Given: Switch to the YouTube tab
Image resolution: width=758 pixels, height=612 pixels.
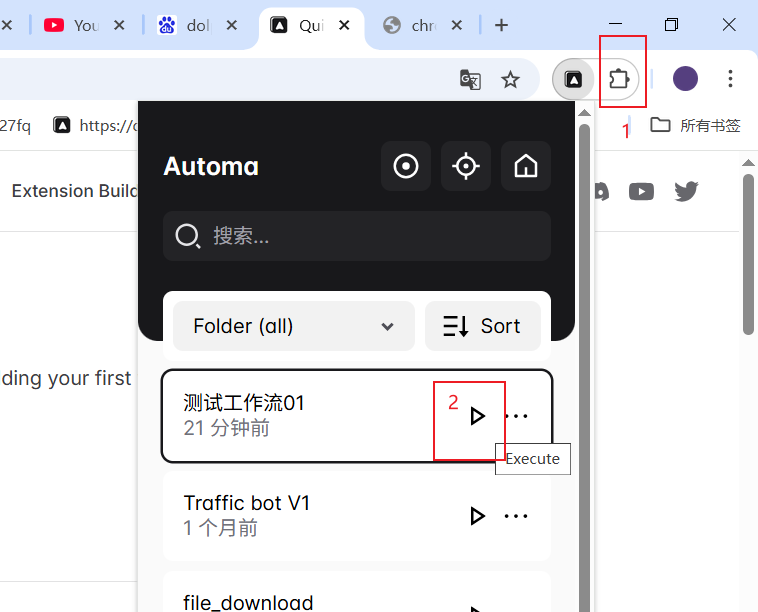Looking at the screenshot, I should tap(71, 25).
